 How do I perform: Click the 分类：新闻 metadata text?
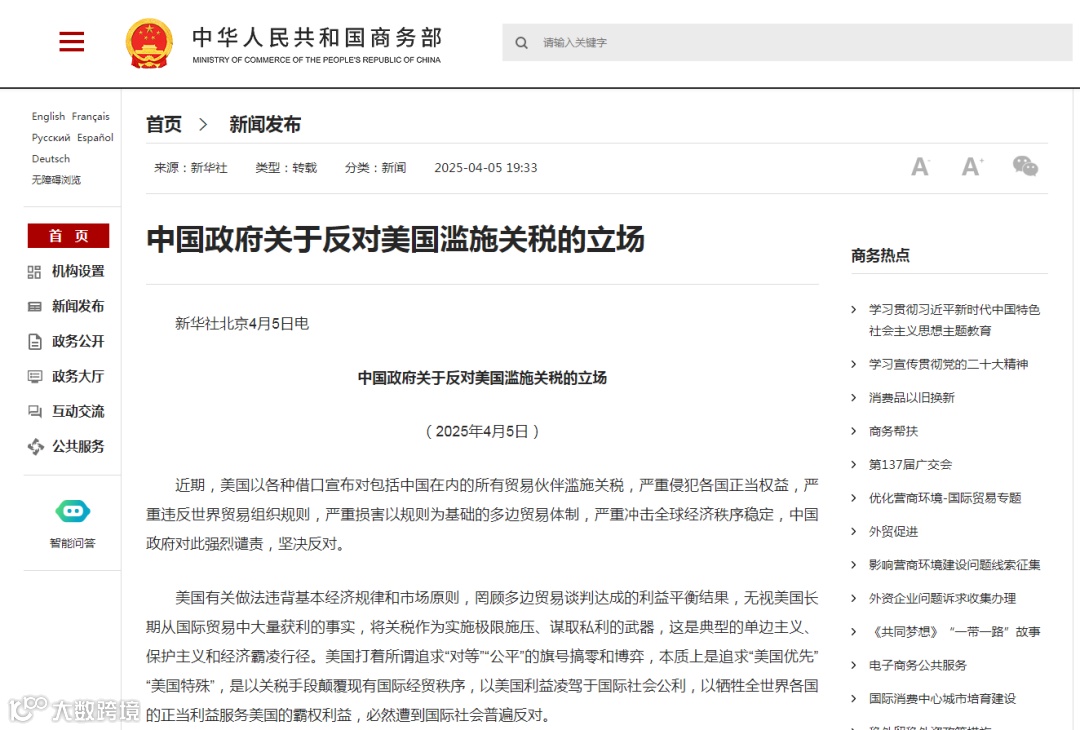[375, 168]
